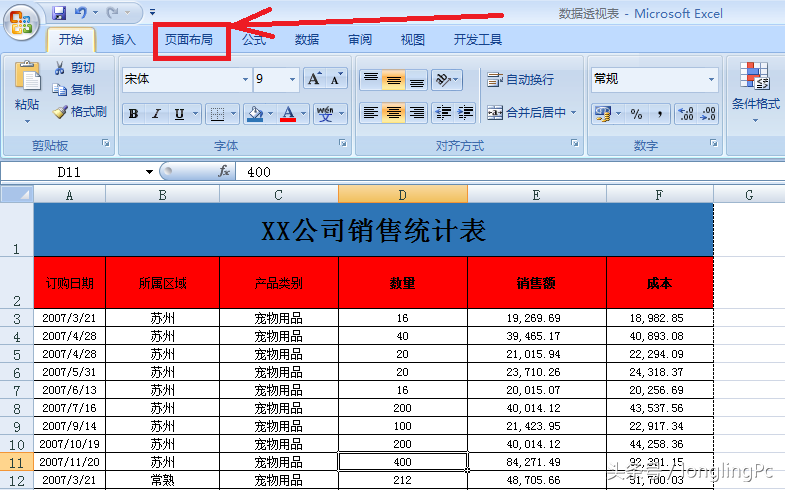Screen dimensions: 785x490
Task: Align text right
Action: coord(417,113)
